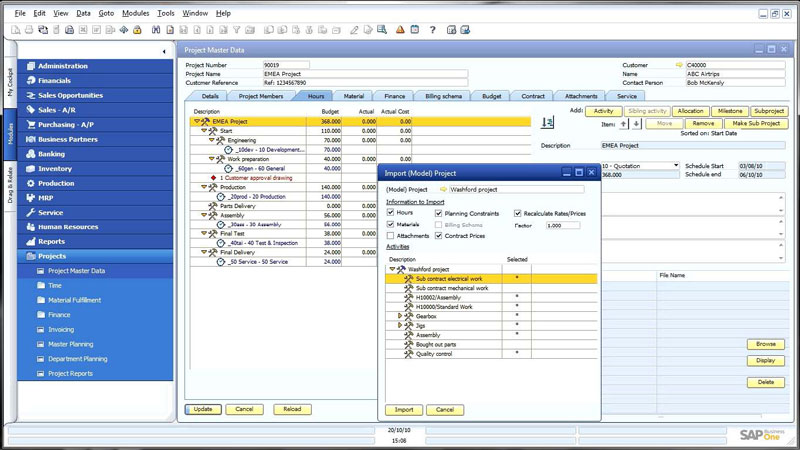800x450 pixels.
Task: Open the 10 - Quotation dropdown
Action: (676, 166)
